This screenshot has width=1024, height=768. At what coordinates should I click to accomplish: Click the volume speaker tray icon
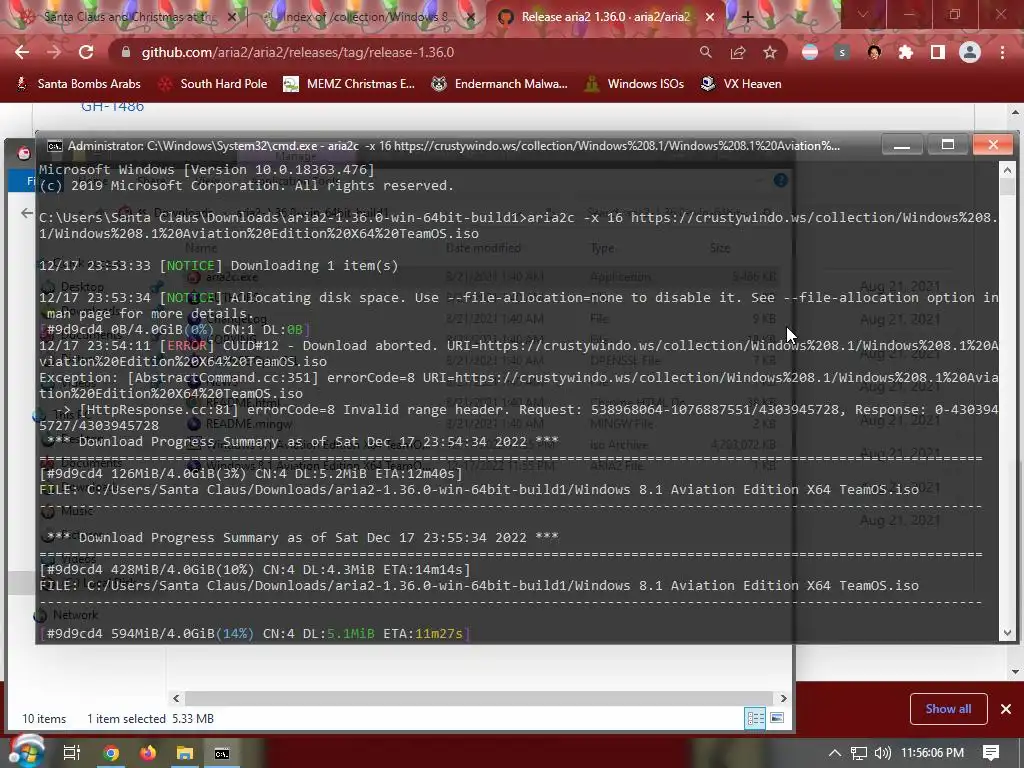pyautogui.click(x=882, y=753)
